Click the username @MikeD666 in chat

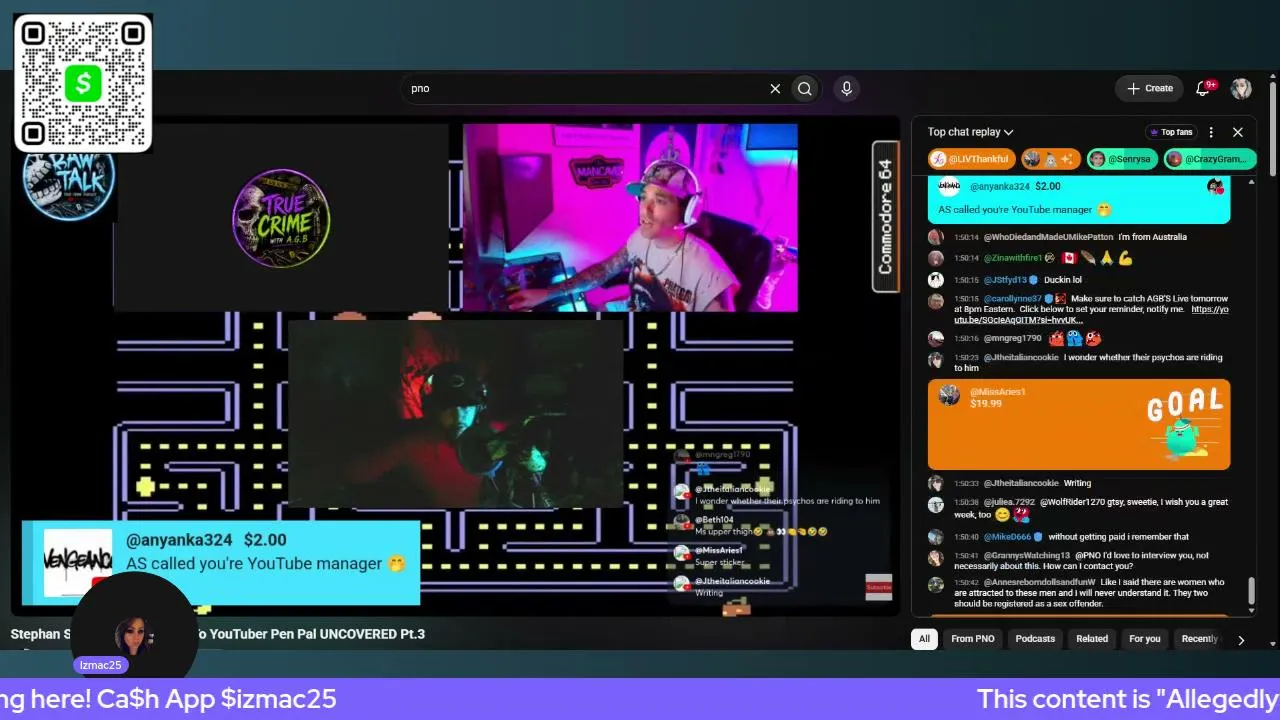[1007, 537]
